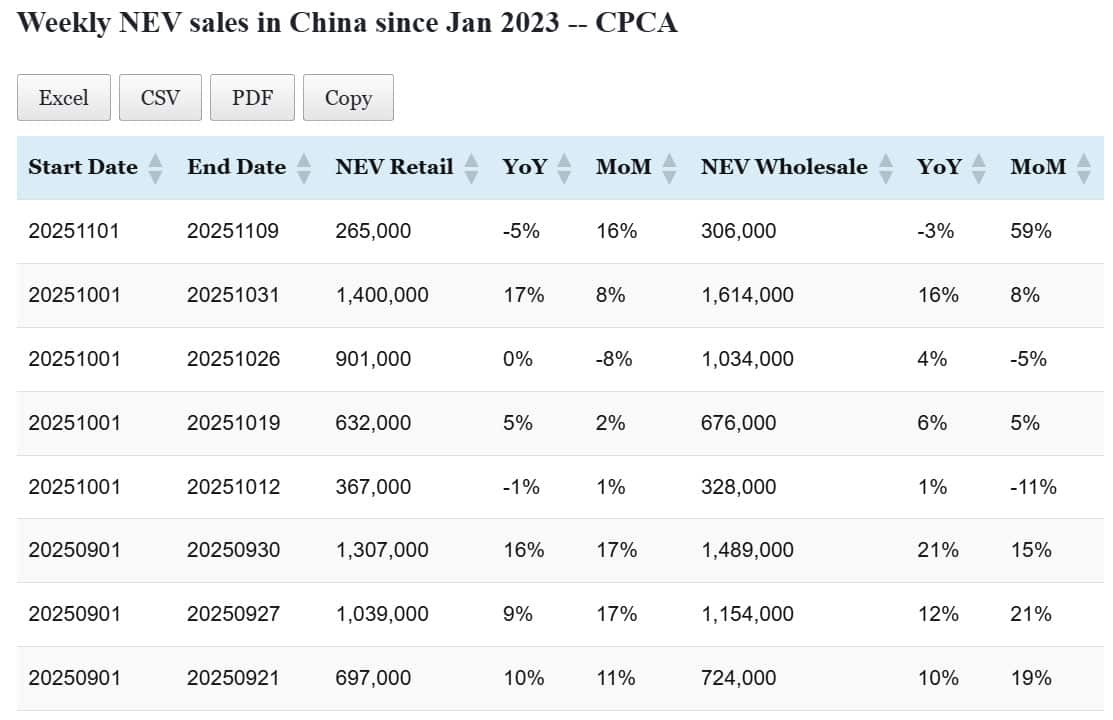
Task: Select the 20251109 end date cell
Action: tap(233, 231)
